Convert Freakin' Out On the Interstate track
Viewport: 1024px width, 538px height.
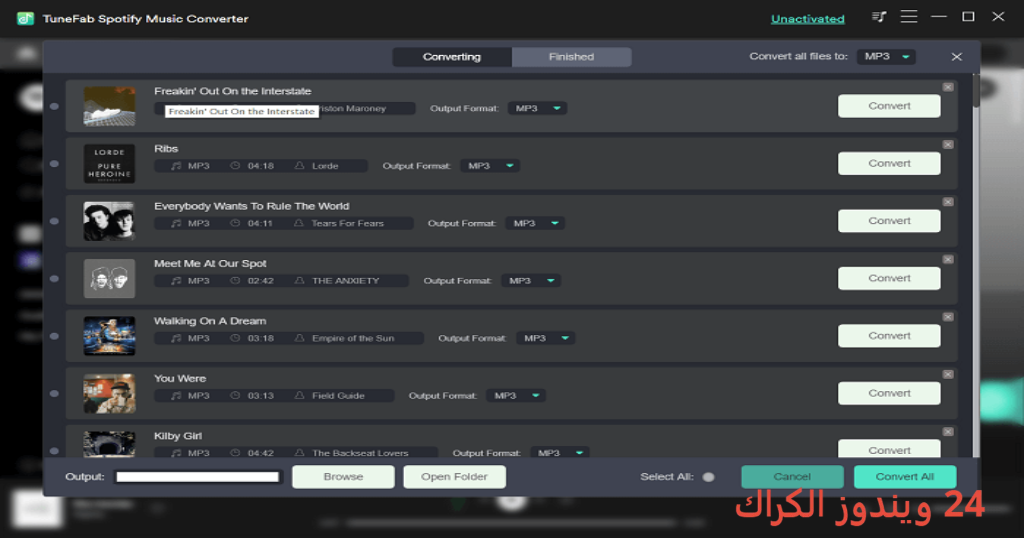(x=889, y=106)
